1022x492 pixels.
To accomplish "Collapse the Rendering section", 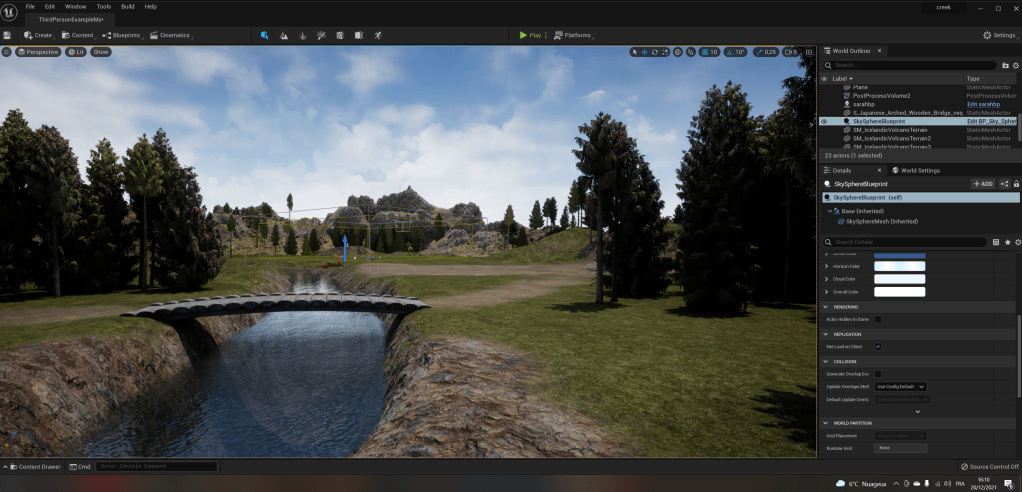I will pyautogui.click(x=826, y=307).
